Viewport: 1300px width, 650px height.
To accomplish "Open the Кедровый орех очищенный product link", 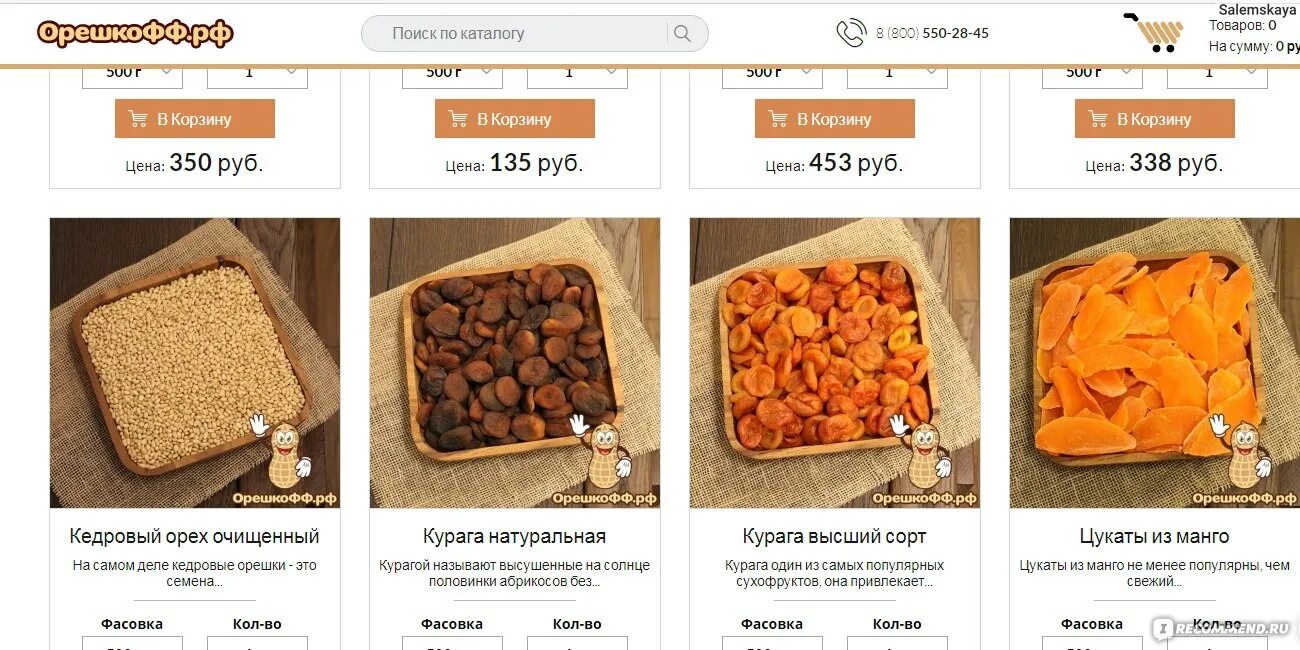I will 195,536.
